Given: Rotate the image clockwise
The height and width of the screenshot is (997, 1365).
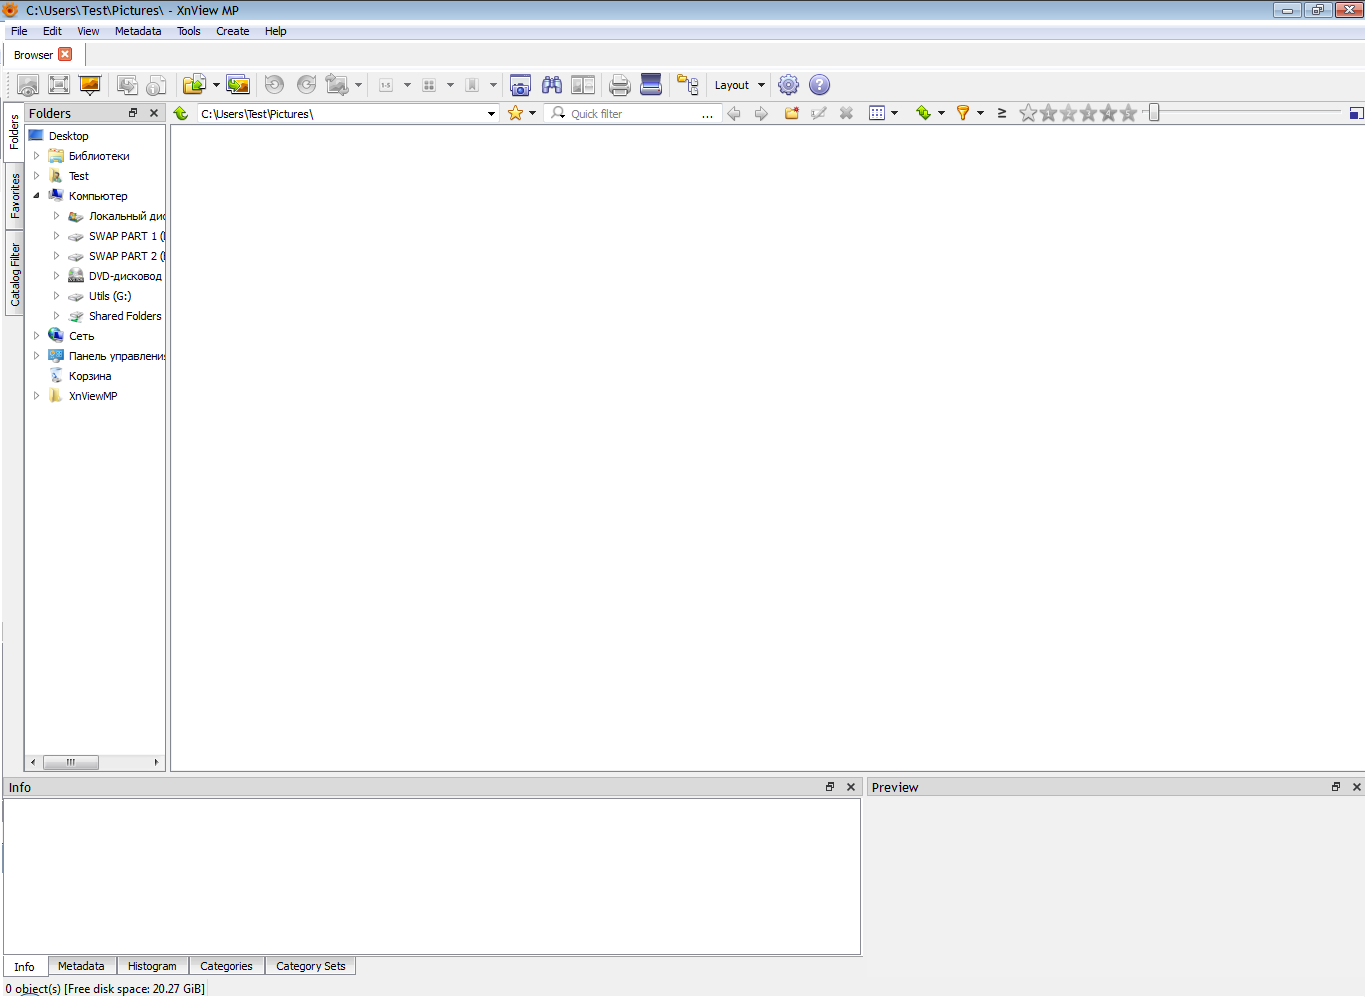Looking at the screenshot, I should click(x=307, y=85).
